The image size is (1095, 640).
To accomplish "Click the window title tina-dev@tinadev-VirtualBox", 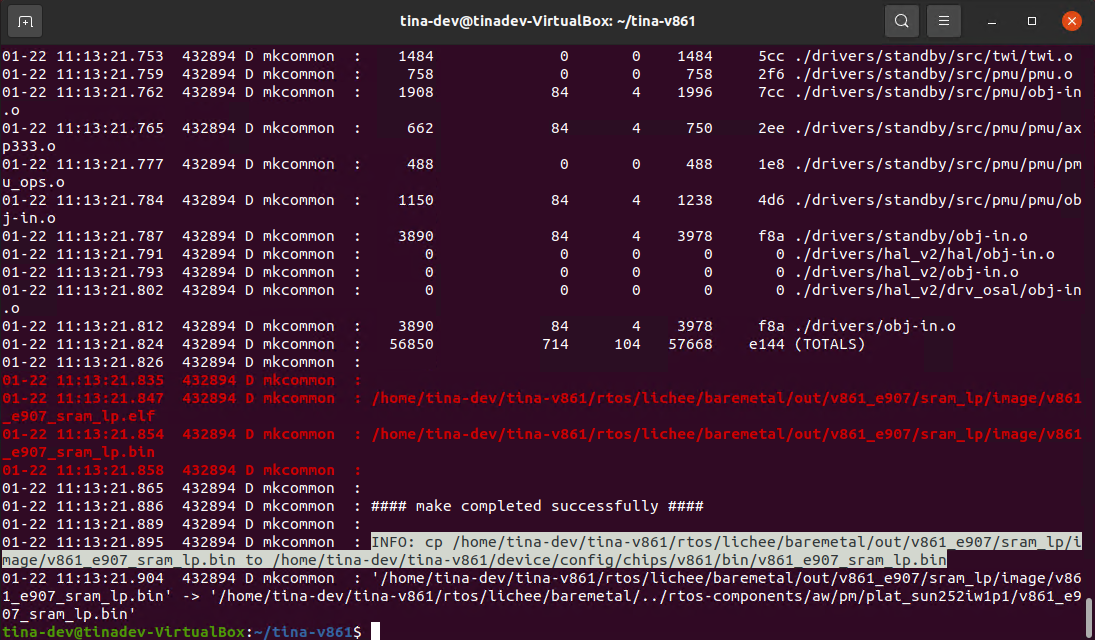I will tap(547, 21).
